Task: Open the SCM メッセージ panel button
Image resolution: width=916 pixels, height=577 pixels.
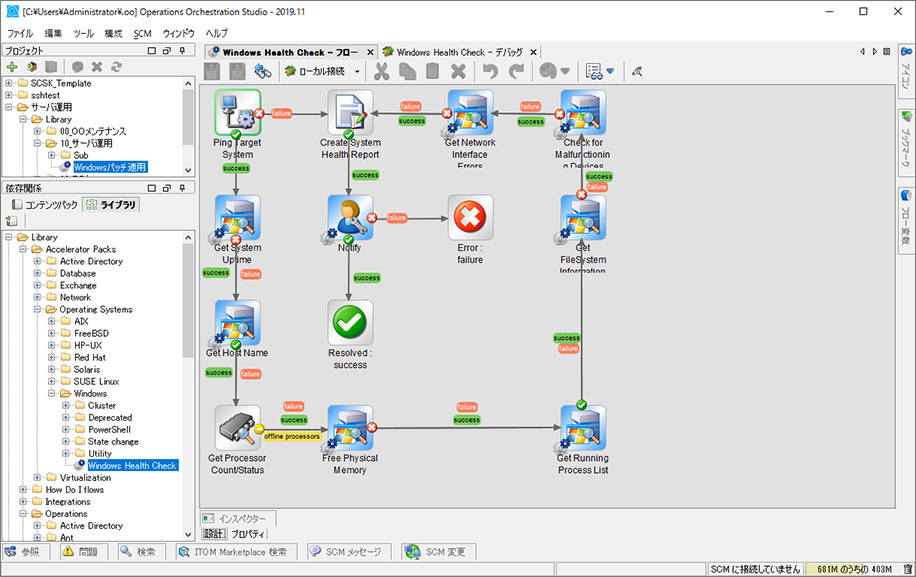Action: tap(345, 552)
